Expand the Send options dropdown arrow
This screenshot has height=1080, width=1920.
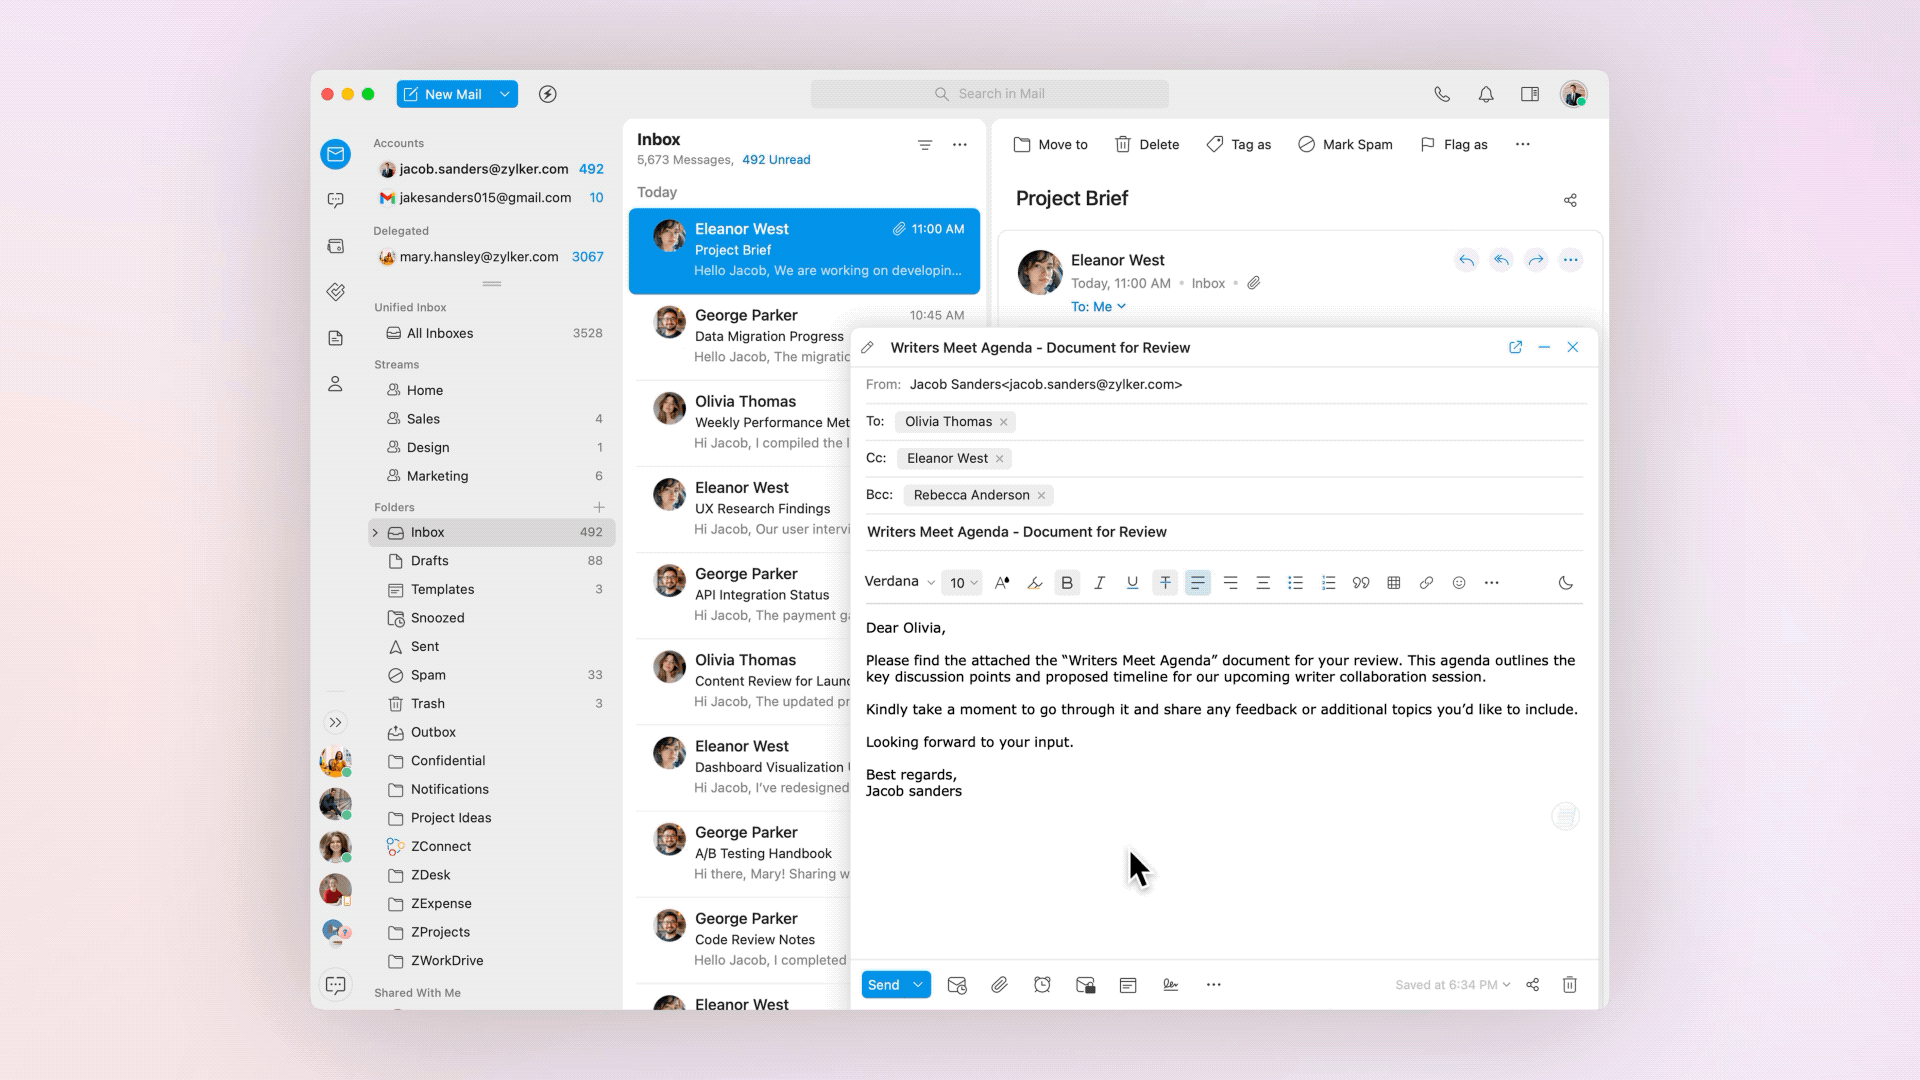[918, 985]
